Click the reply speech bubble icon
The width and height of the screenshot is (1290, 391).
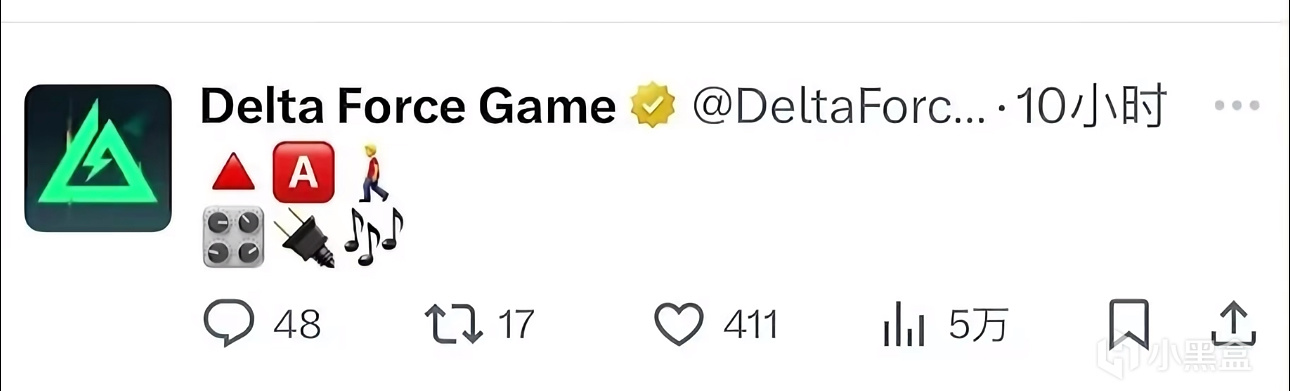[230, 324]
